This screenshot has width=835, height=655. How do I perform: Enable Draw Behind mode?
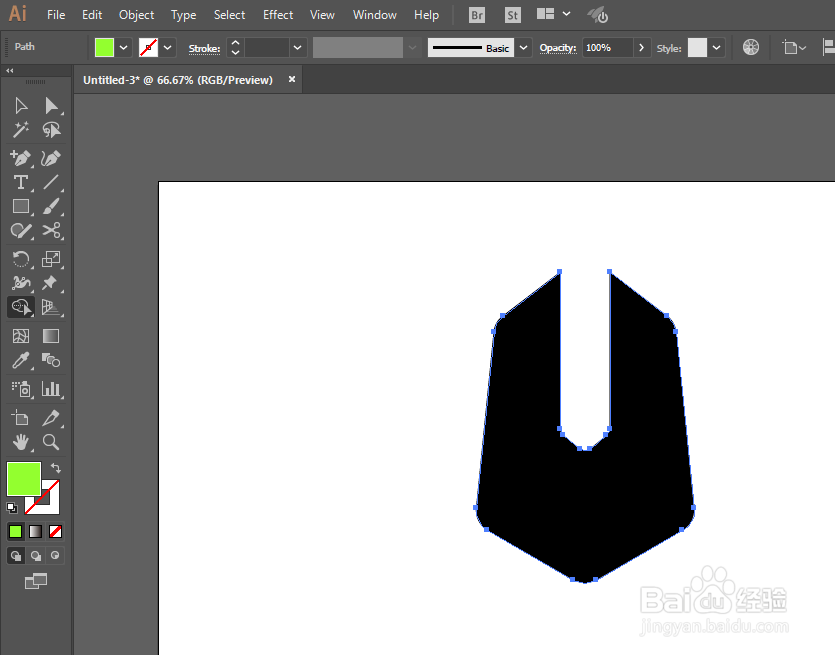36,556
